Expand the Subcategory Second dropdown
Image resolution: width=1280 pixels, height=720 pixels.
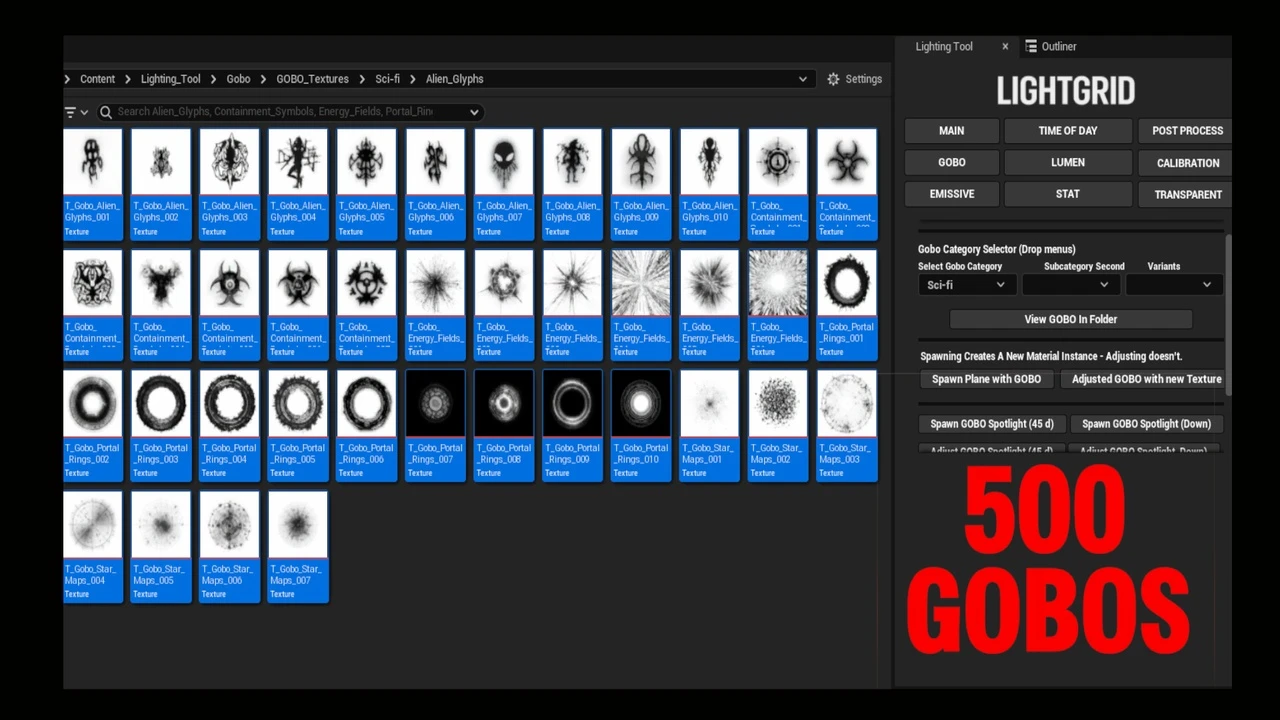[x=1068, y=285]
